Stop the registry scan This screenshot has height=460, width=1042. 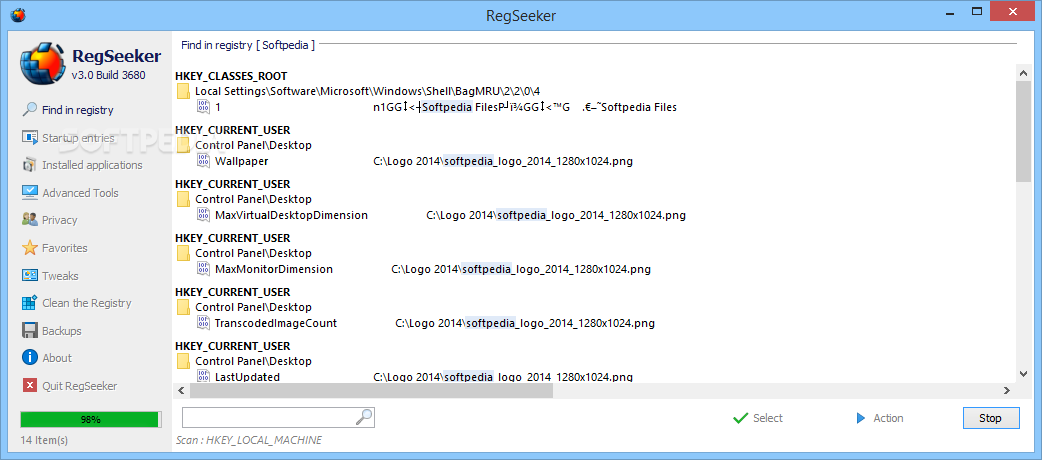[990, 418]
